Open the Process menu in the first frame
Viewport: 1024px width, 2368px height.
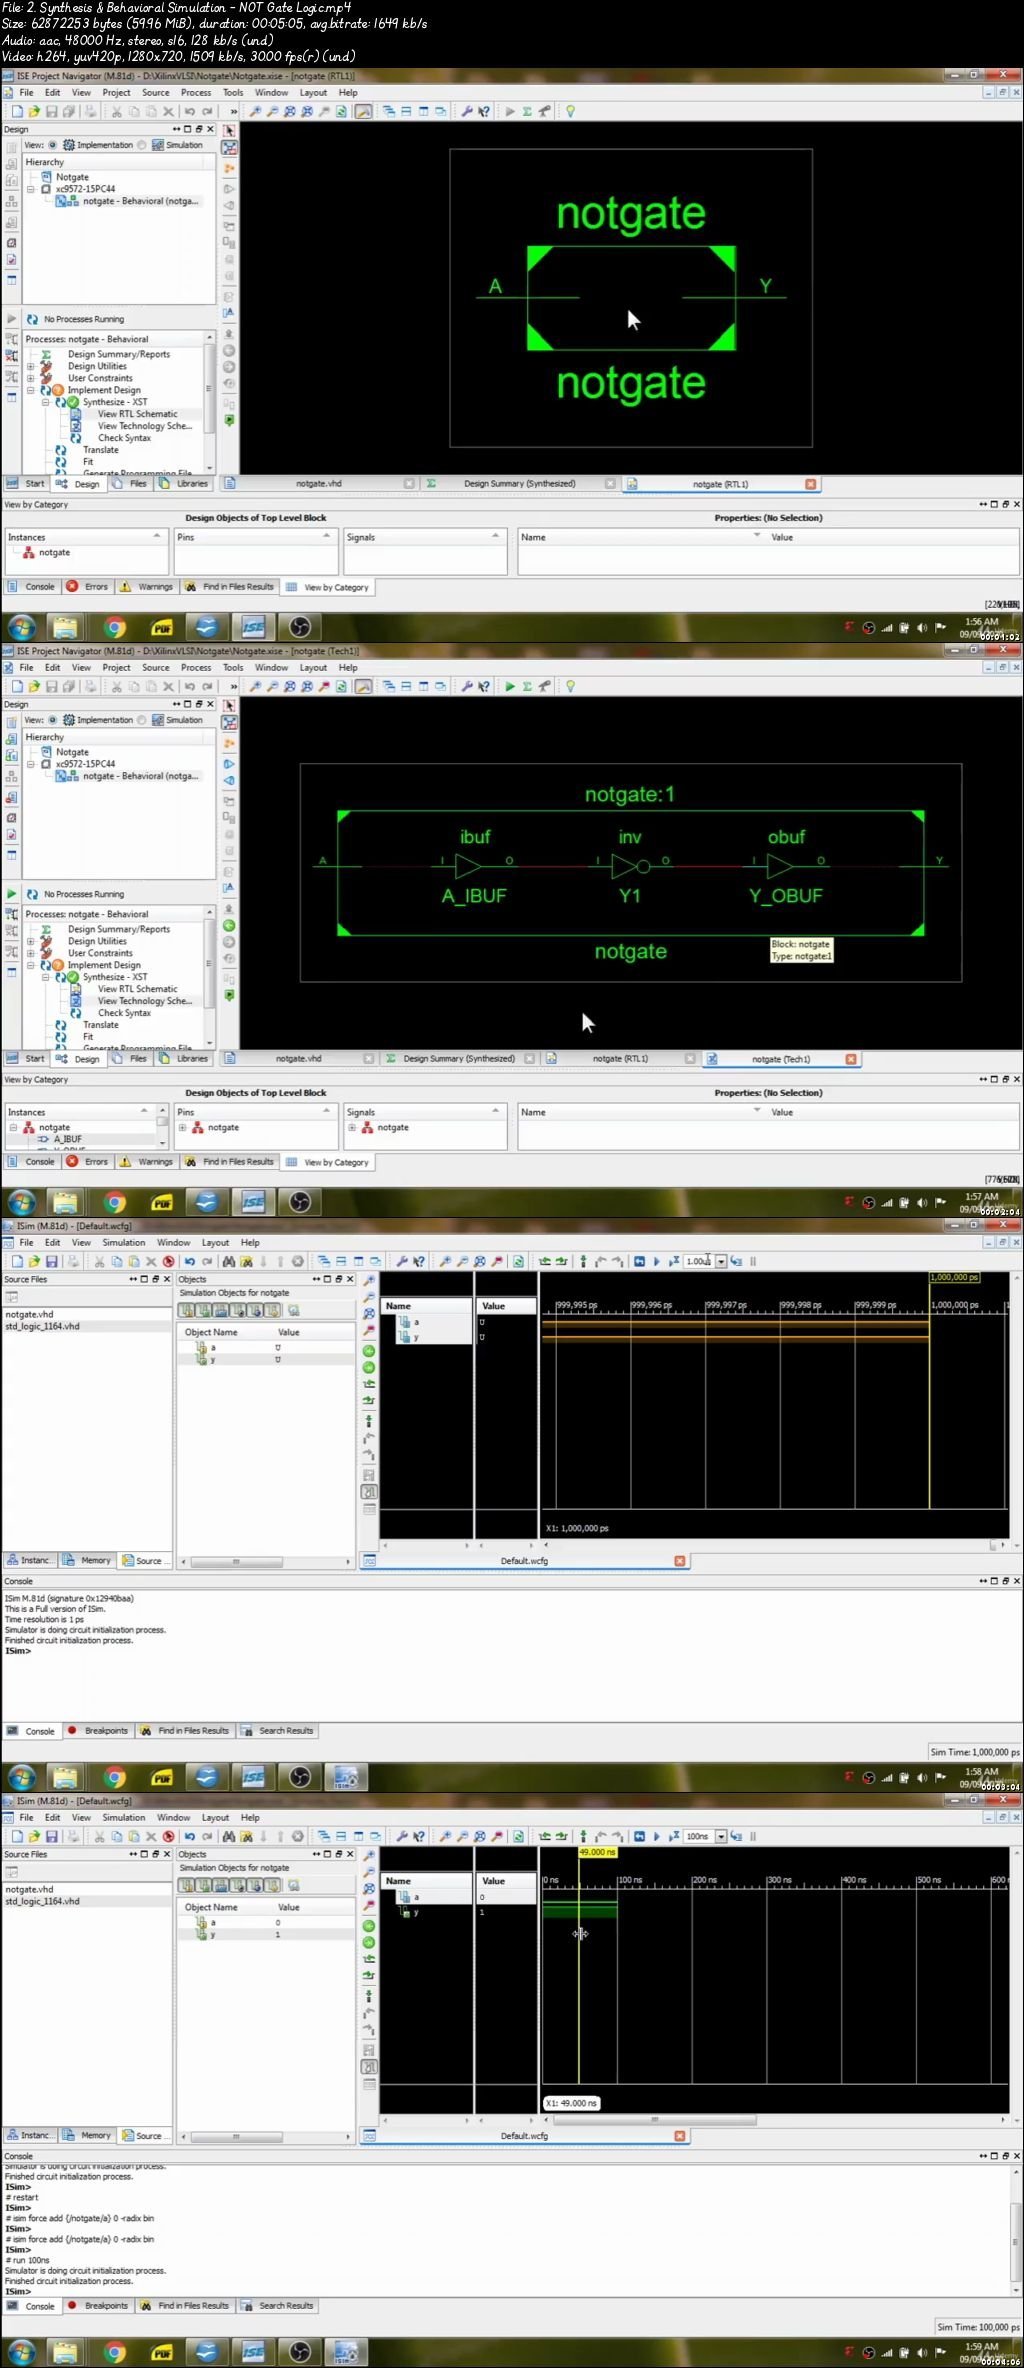(196, 92)
